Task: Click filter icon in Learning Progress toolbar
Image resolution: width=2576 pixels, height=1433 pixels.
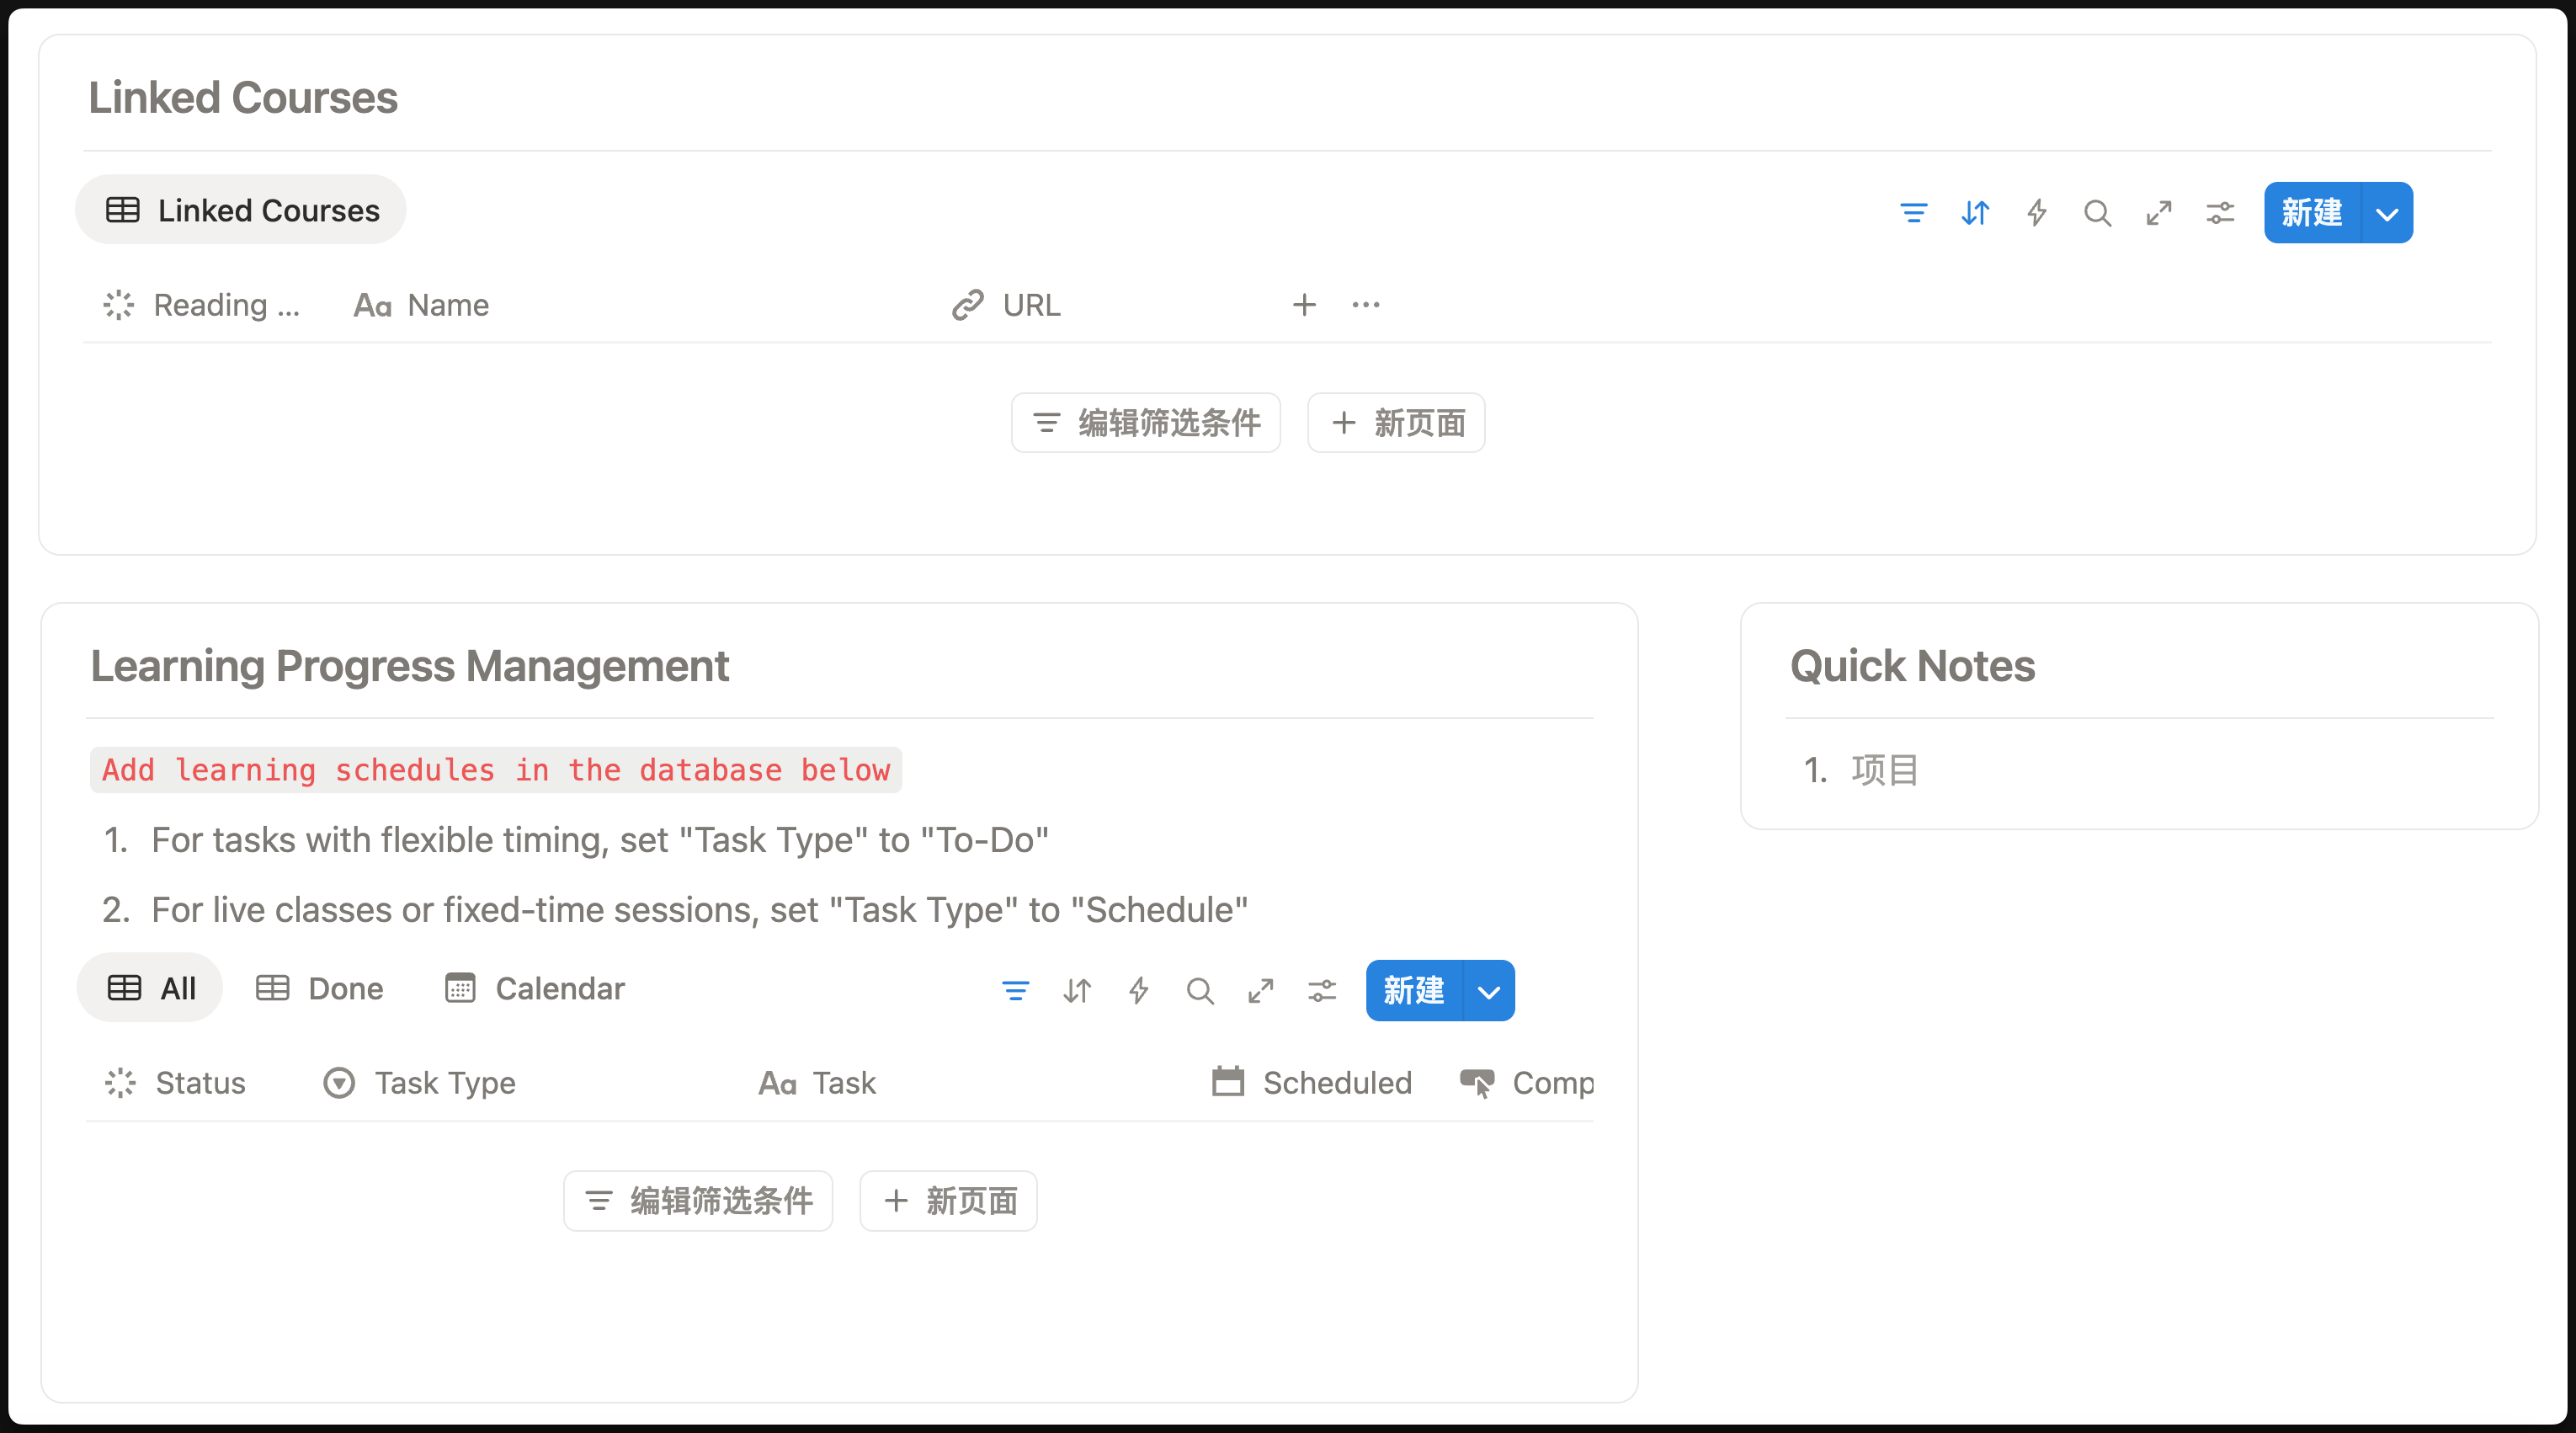Action: (x=1015, y=991)
